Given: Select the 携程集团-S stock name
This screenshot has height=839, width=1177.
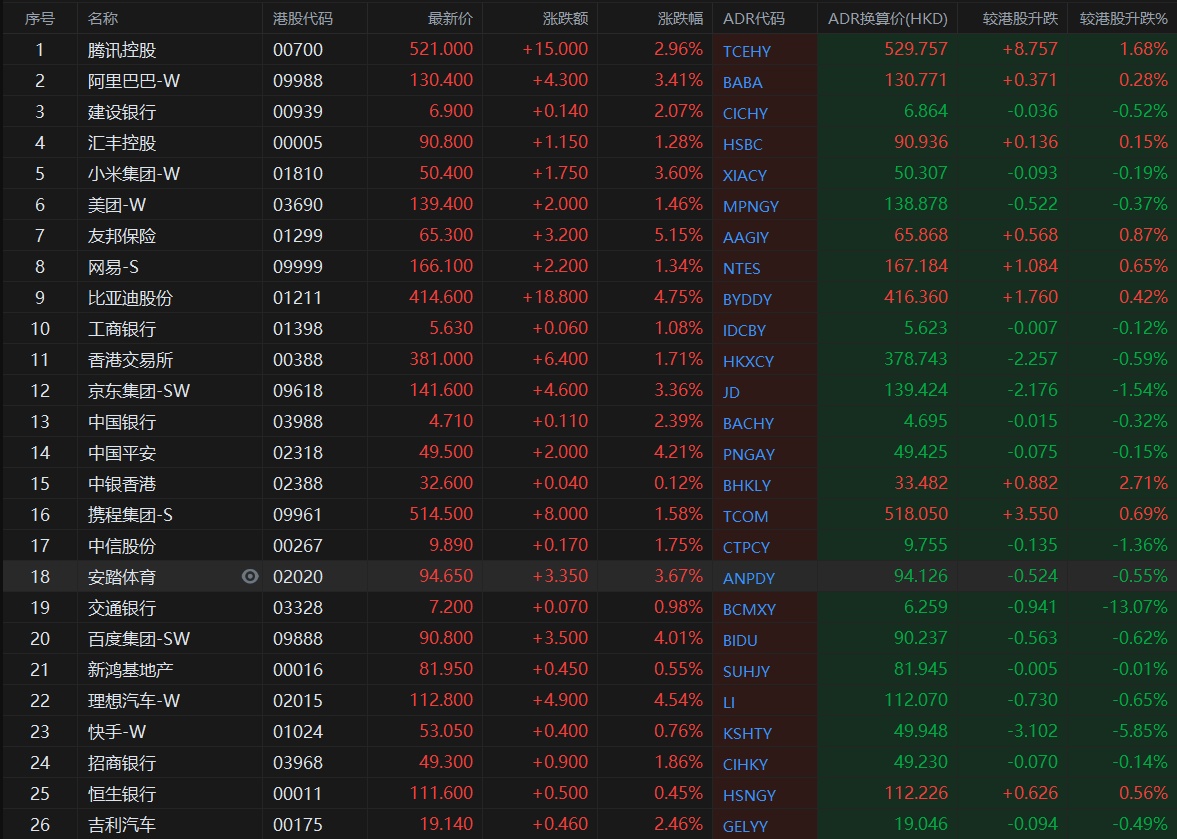Looking at the screenshot, I should [130, 515].
